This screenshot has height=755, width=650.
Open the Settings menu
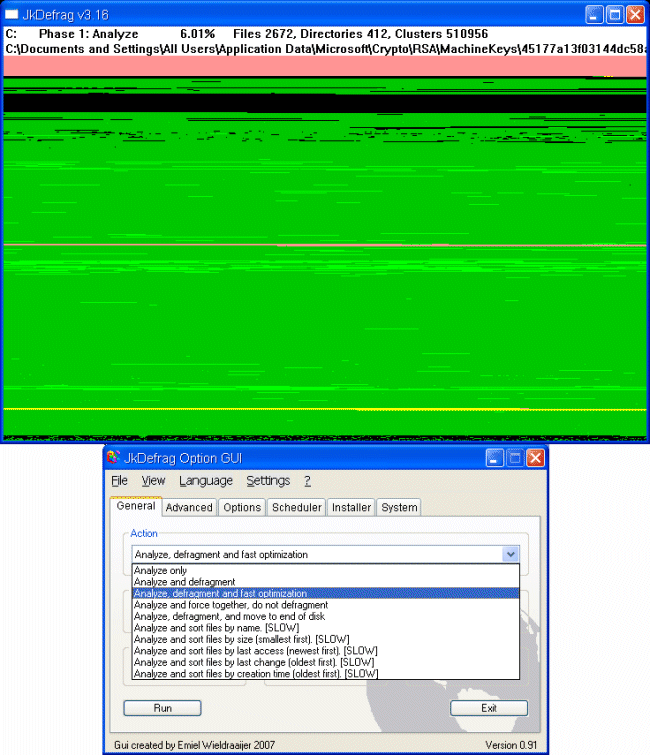click(268, 481)
